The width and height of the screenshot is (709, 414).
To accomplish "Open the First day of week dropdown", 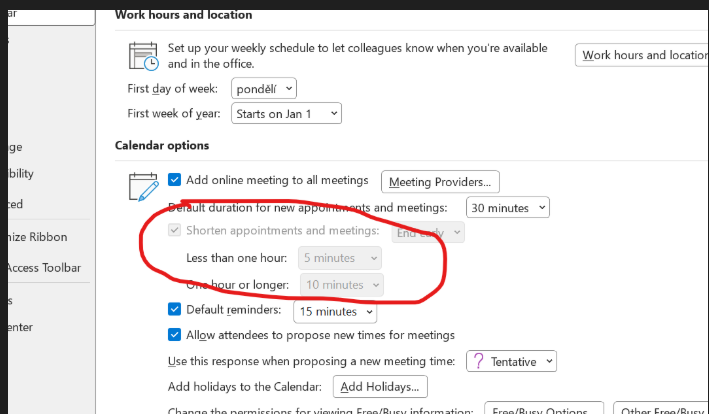I will point(264,89).
